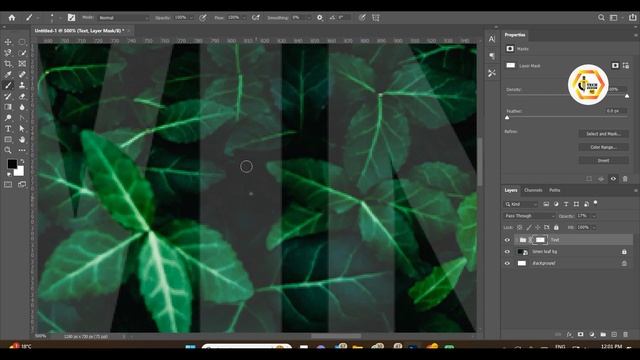Toggle lock all for layer
Viewport: 640px width, 360px height.
click(x=556, y=227)
